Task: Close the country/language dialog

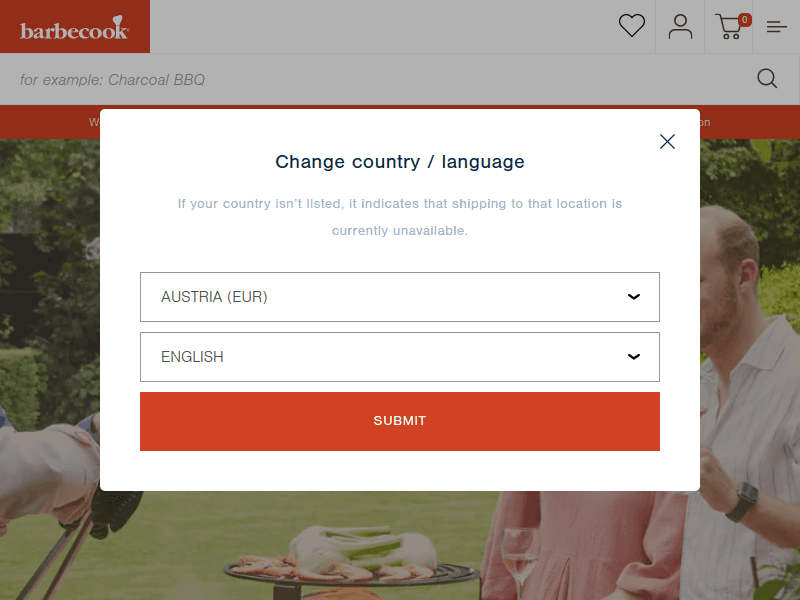Action: click(x=667, y=141)
